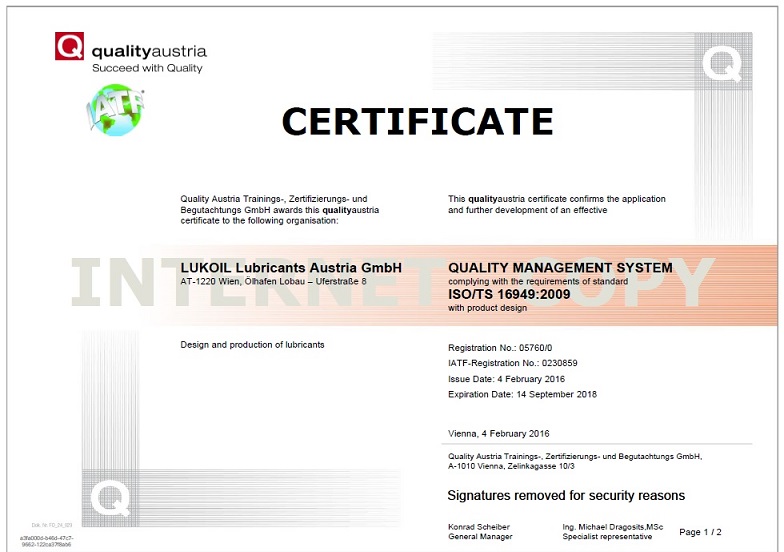
Task: Click the 'qualityaustria' brand name text
Action: (x=149, y=52)
